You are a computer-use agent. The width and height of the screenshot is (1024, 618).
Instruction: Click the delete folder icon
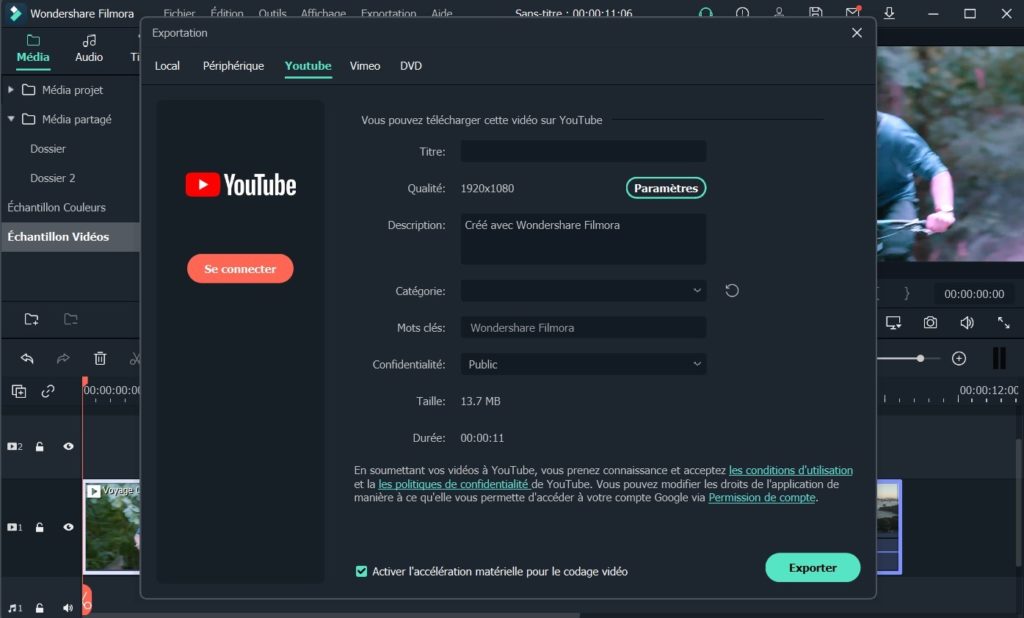(x=71, y=319)
